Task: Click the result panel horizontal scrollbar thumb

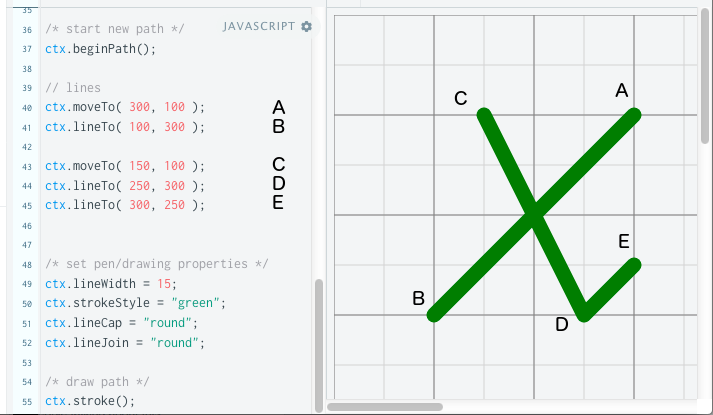Action: point(385,407)
